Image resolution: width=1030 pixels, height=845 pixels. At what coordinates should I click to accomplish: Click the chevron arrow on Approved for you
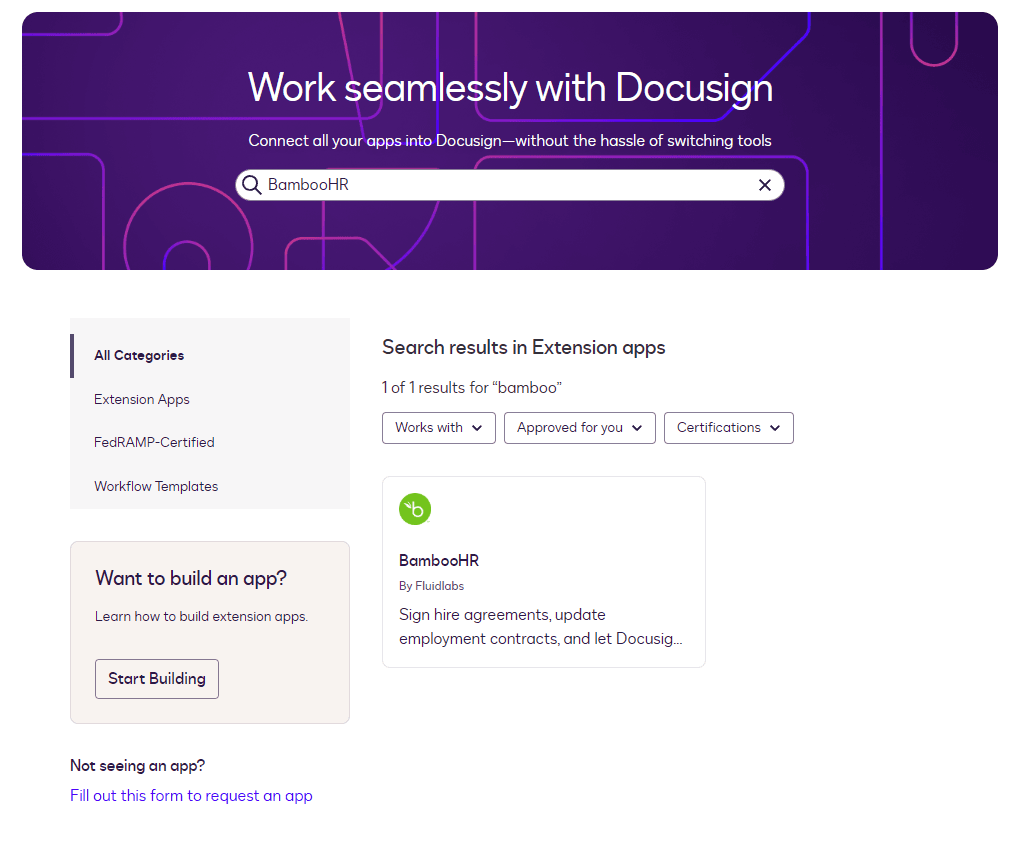click(637, 428)
